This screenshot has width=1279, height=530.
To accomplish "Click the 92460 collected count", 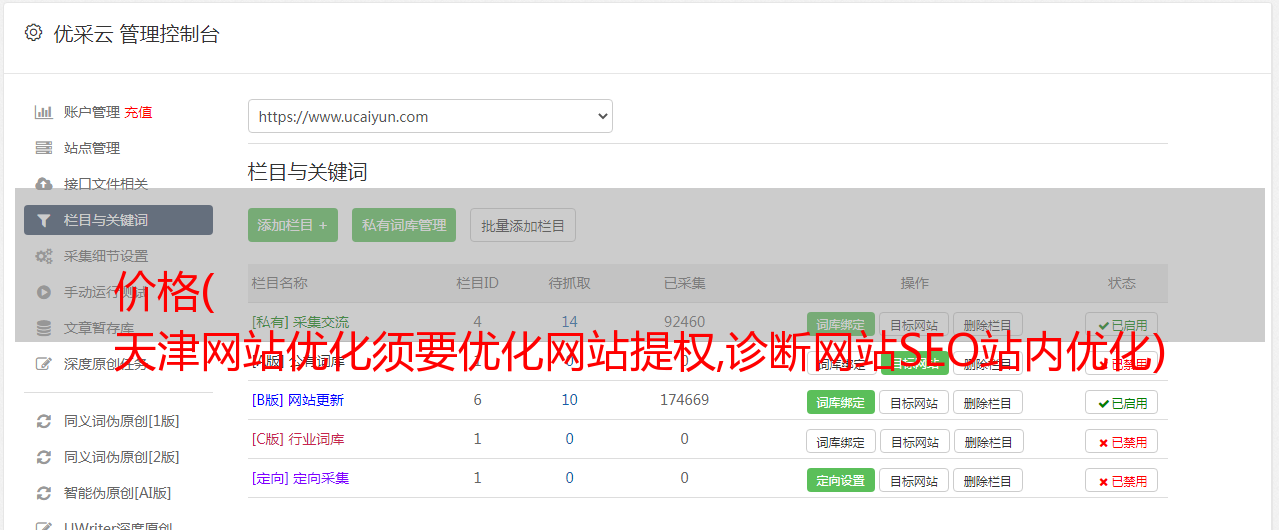I will click(x=684, y=322).
